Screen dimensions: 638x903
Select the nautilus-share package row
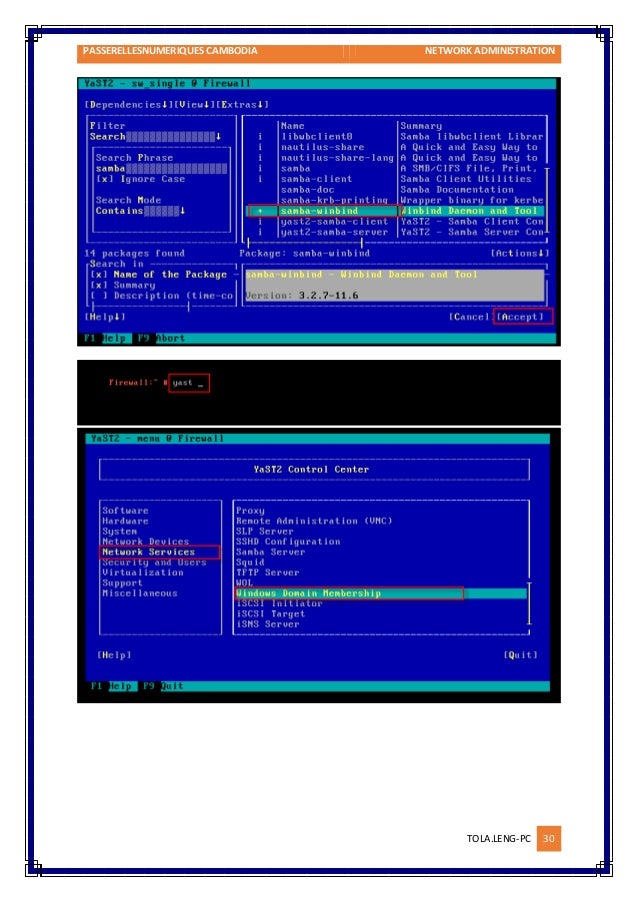coord(396,147)
